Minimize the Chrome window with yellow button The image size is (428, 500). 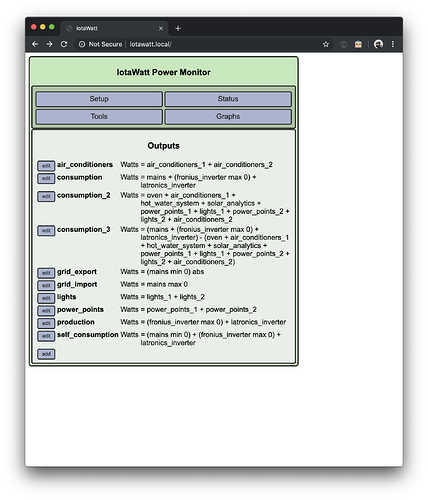(43, 27)
